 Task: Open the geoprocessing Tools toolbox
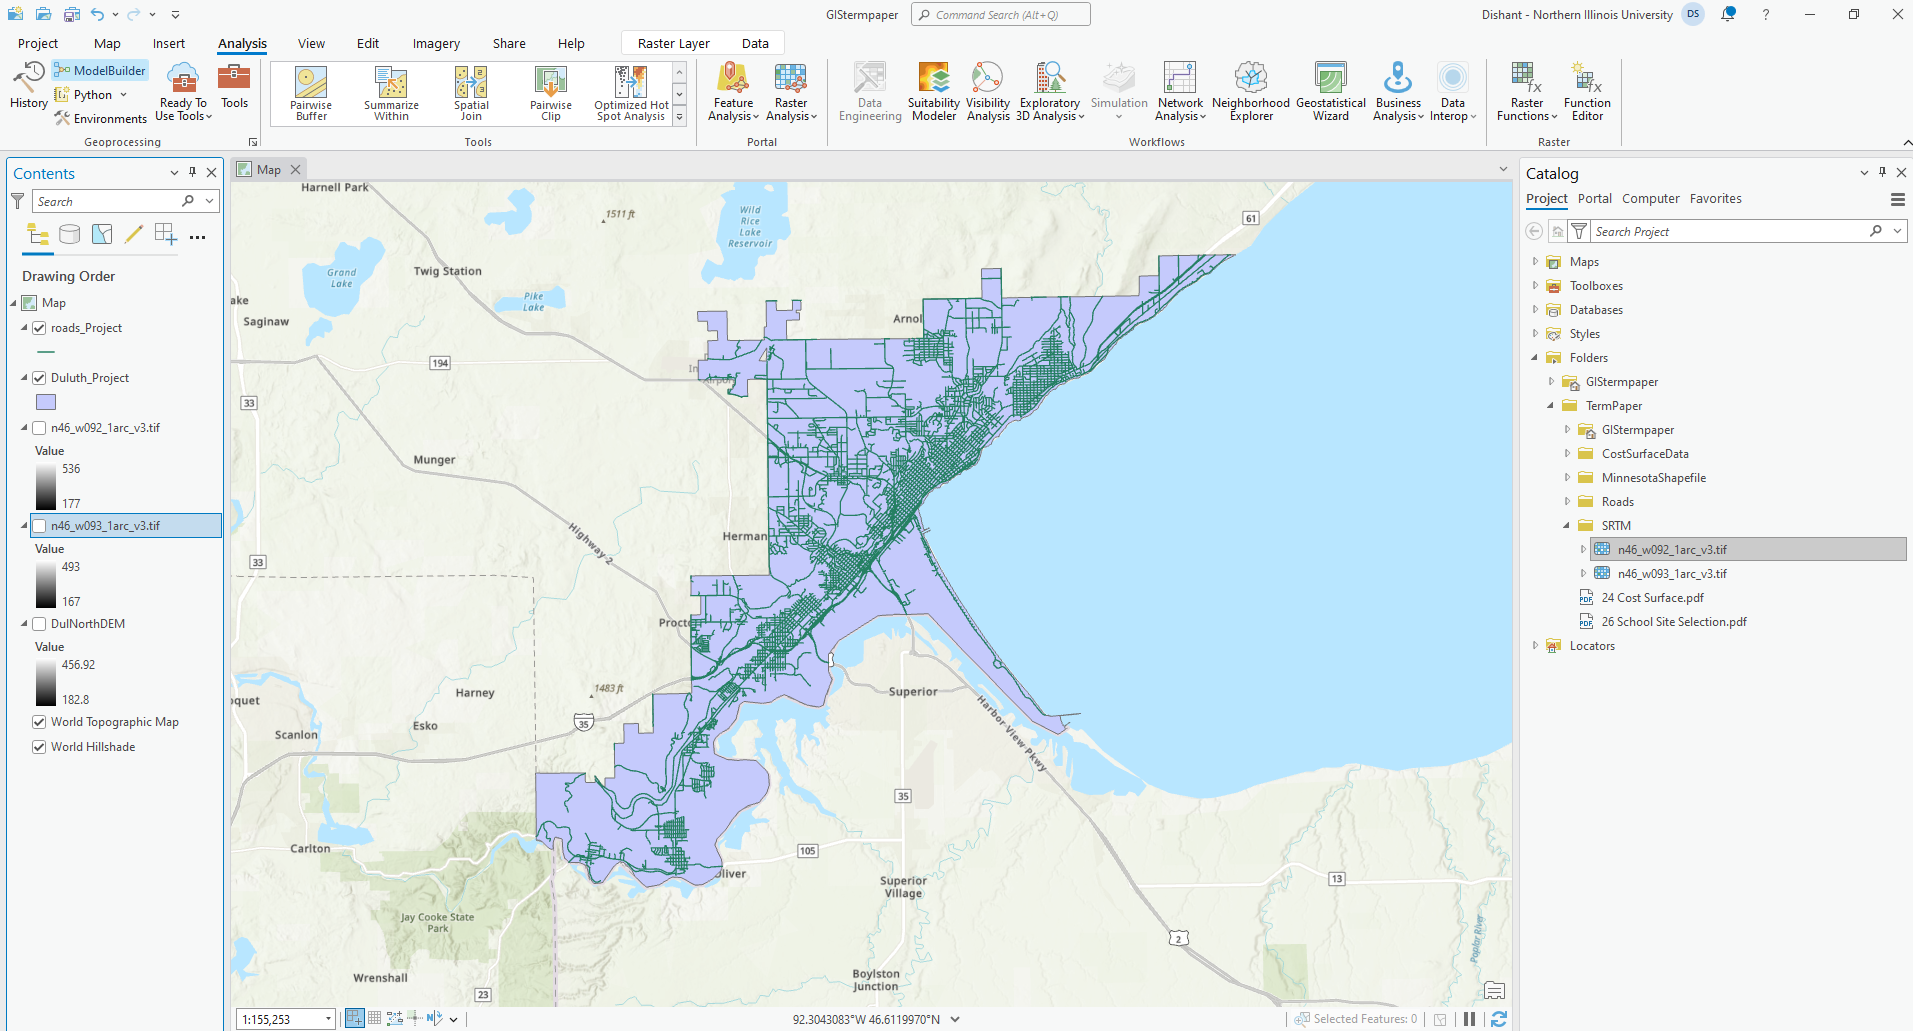click(x=234, y=86)
